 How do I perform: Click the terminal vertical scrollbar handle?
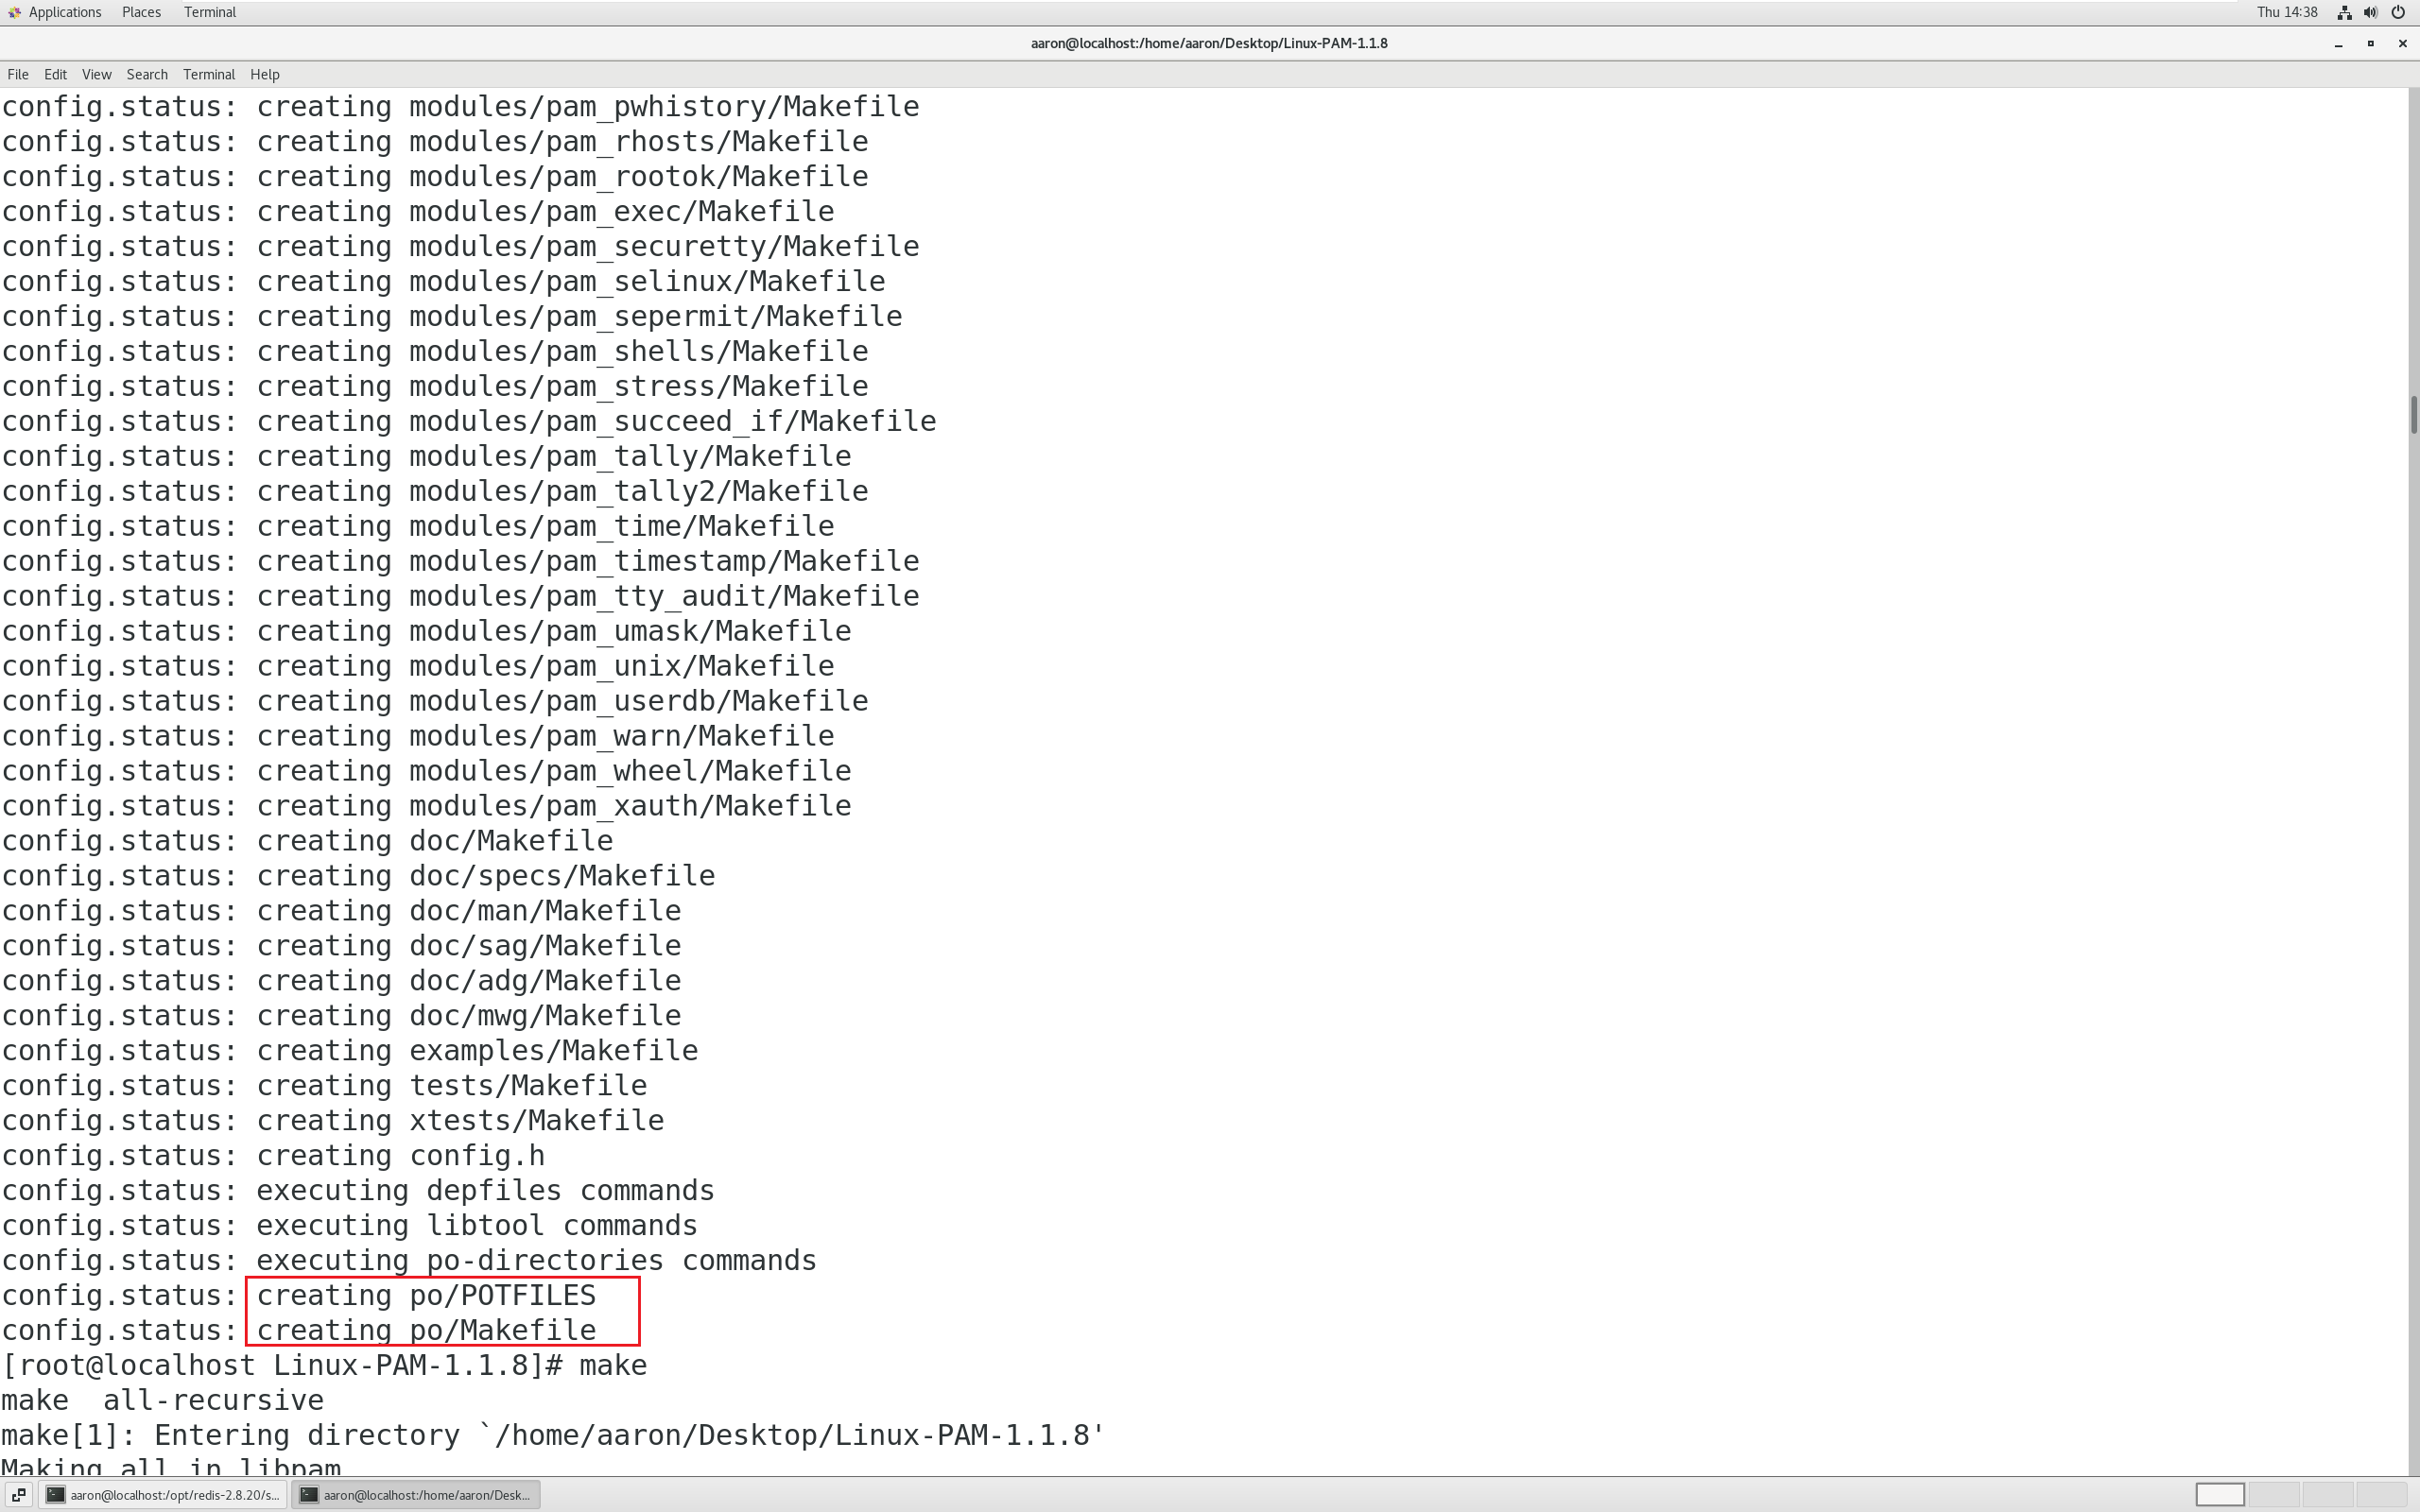click(2413, 415)
